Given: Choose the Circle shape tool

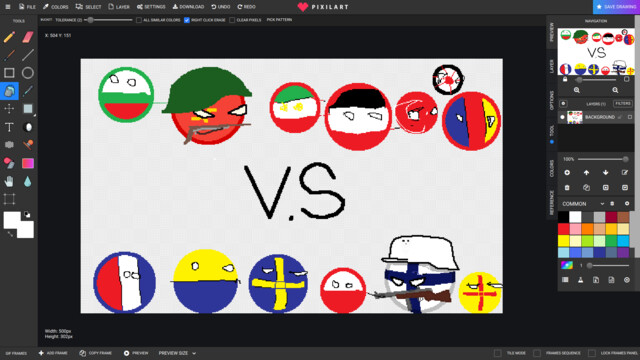Looking at the screenshot, I should [x=28, y=73].
